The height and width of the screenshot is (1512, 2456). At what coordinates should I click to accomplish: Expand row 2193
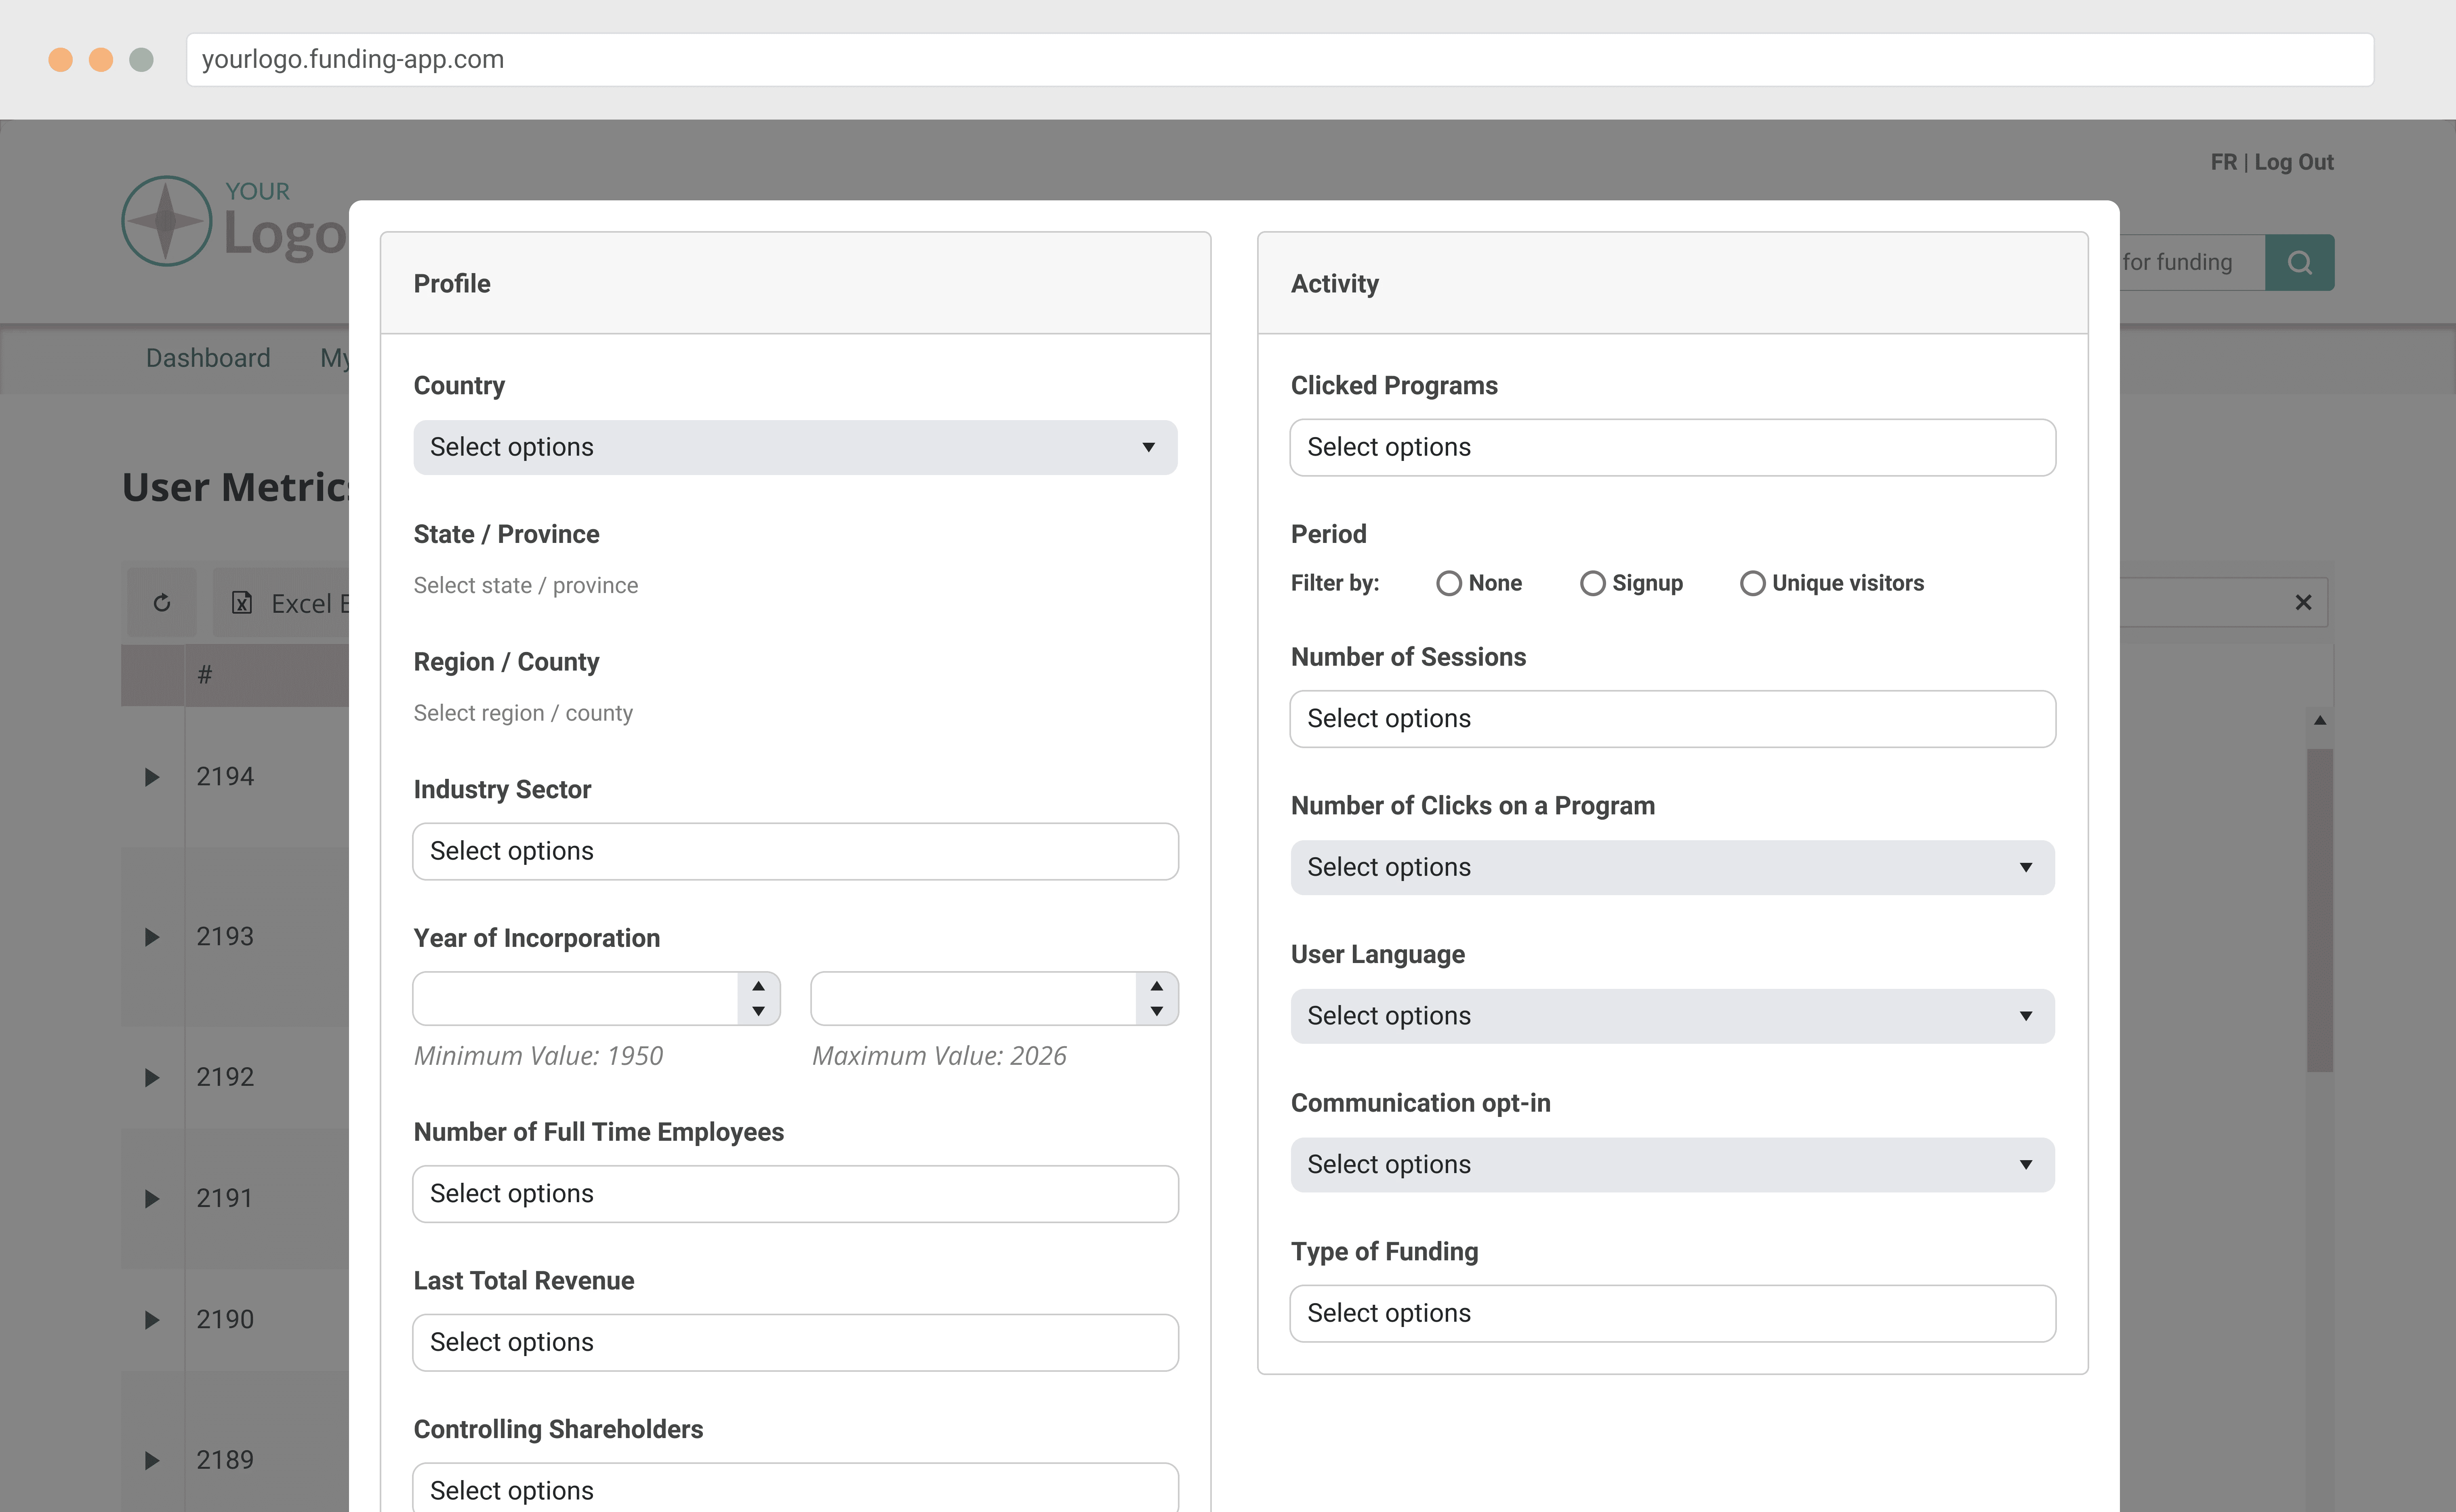tap(152, 937)
